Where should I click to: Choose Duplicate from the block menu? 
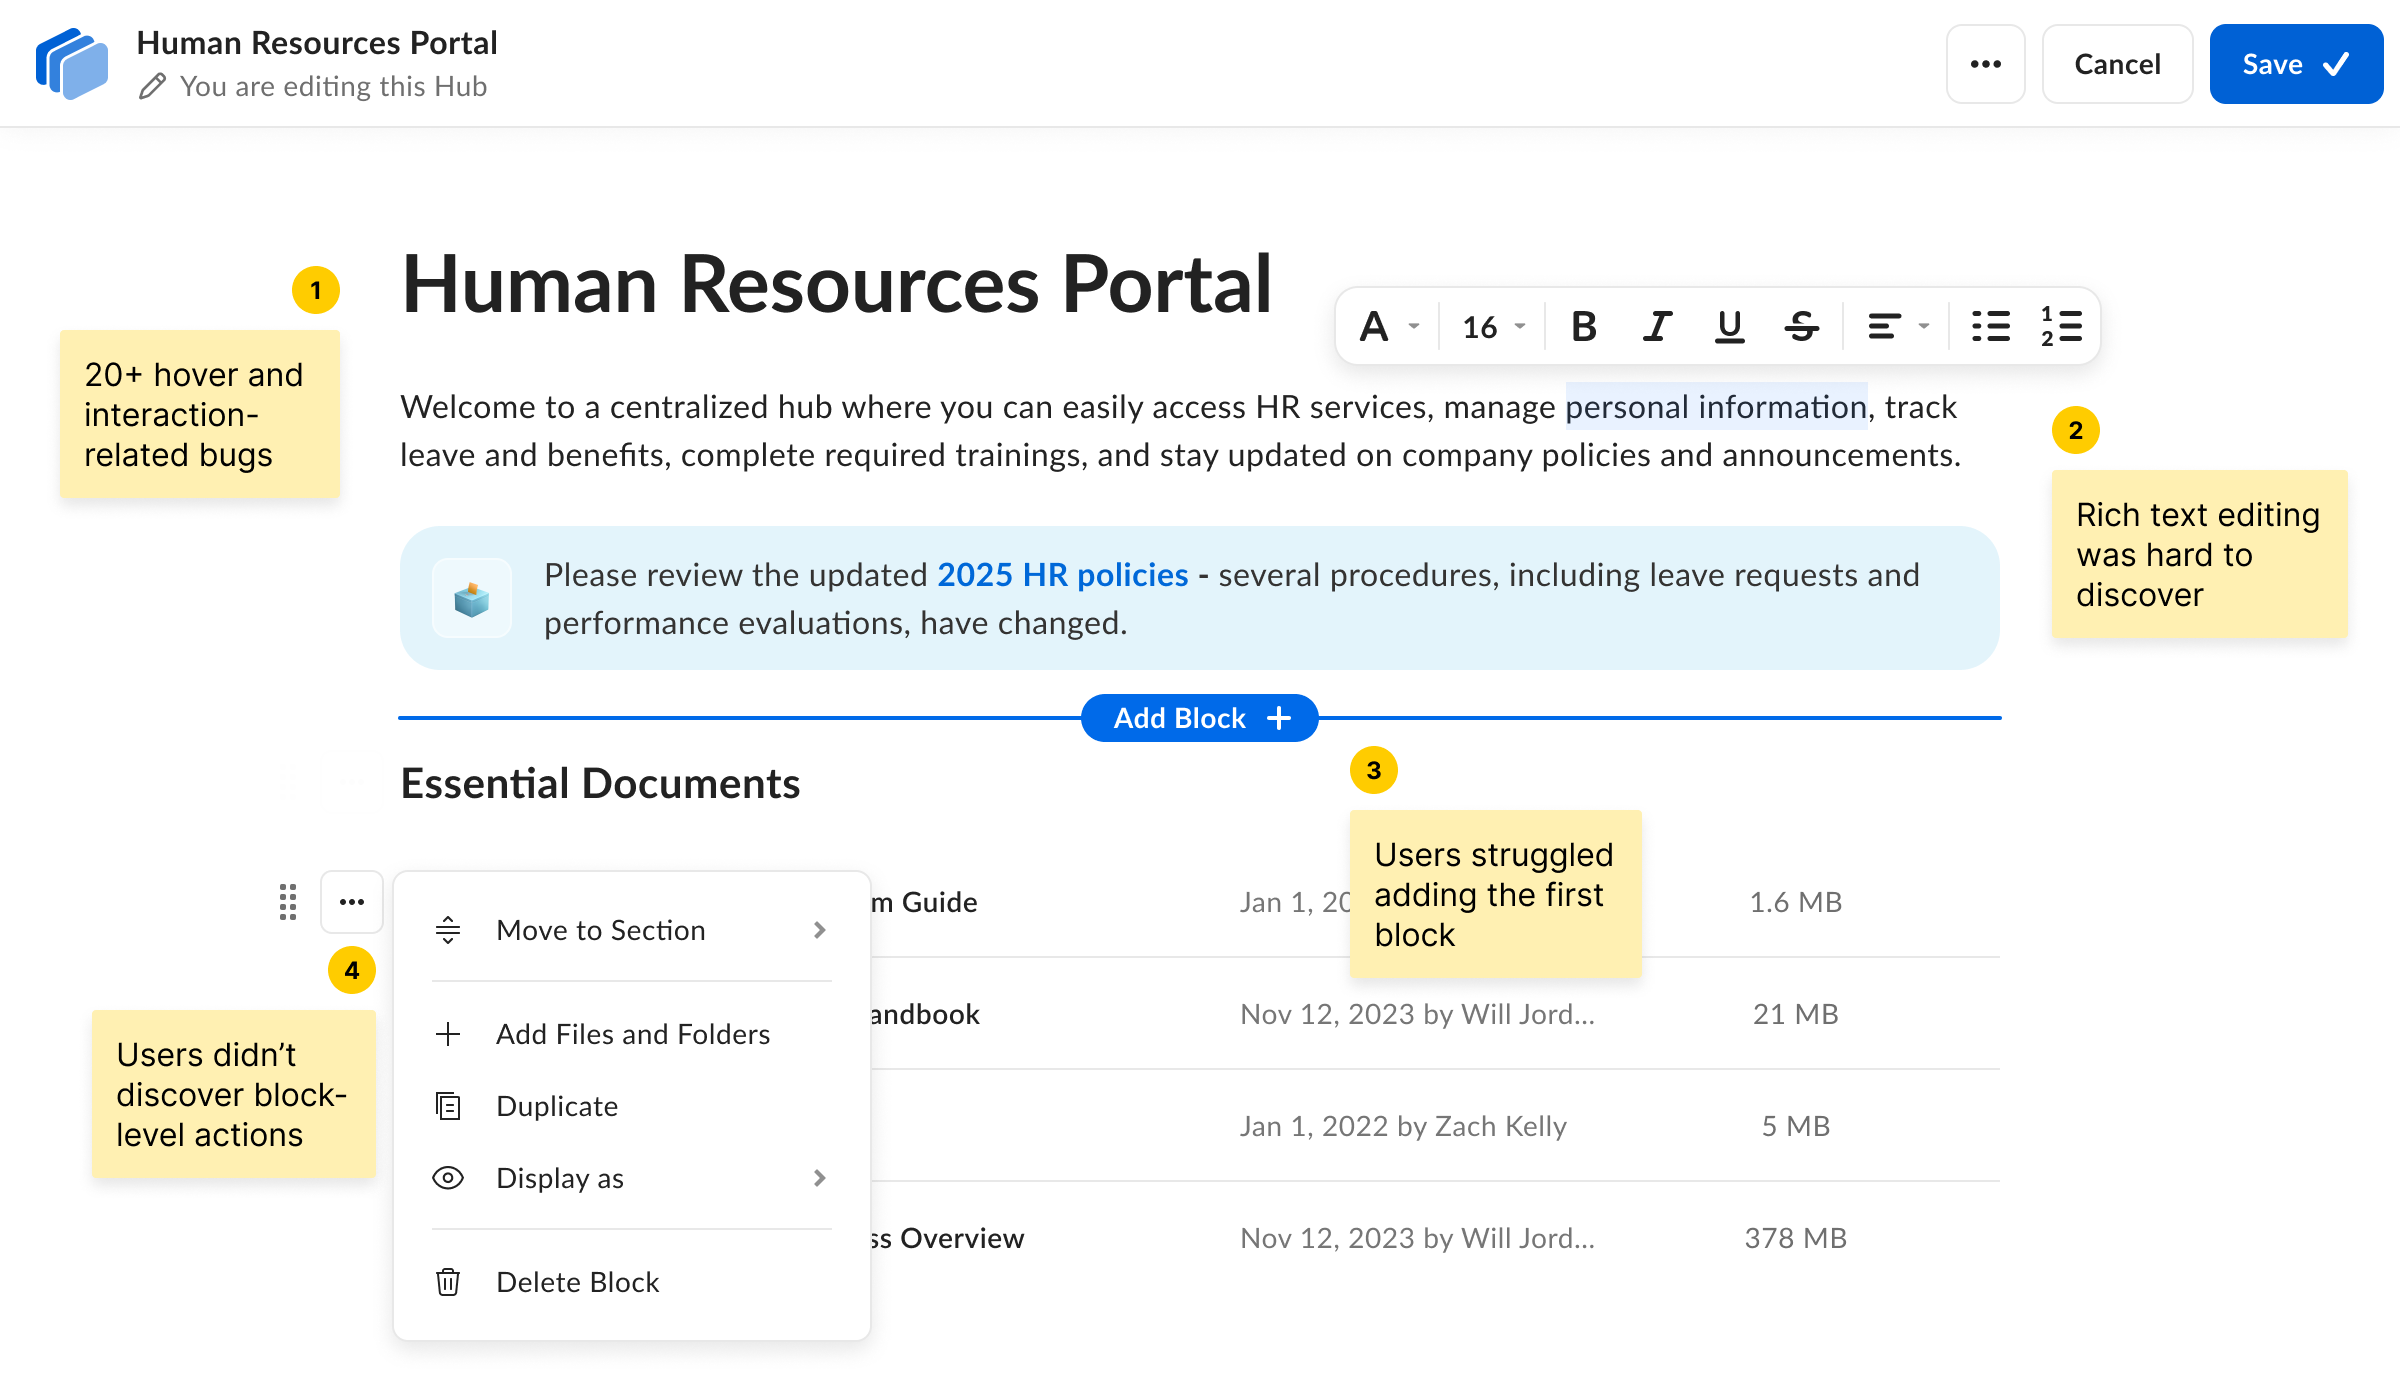click(632, 1106)
